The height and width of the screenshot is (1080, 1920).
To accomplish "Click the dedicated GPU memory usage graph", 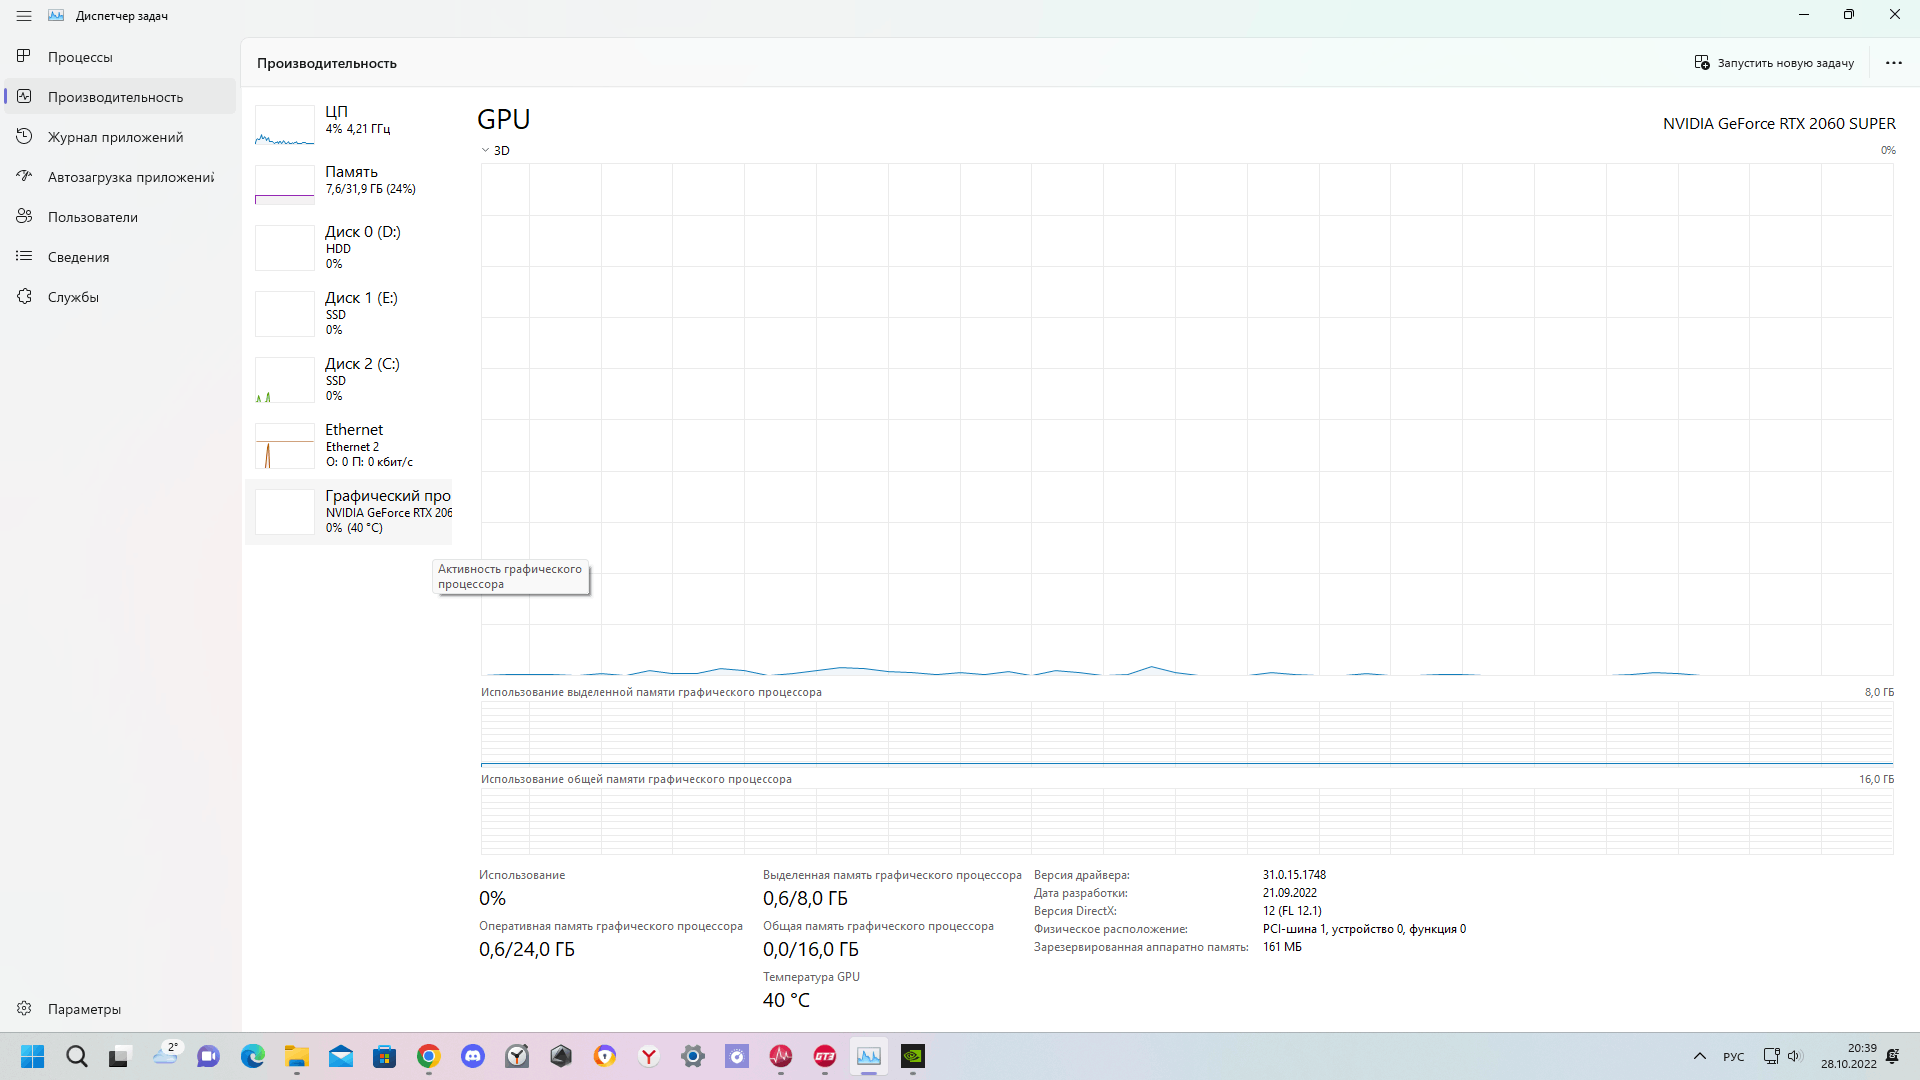I will [x=1187, y=733].
